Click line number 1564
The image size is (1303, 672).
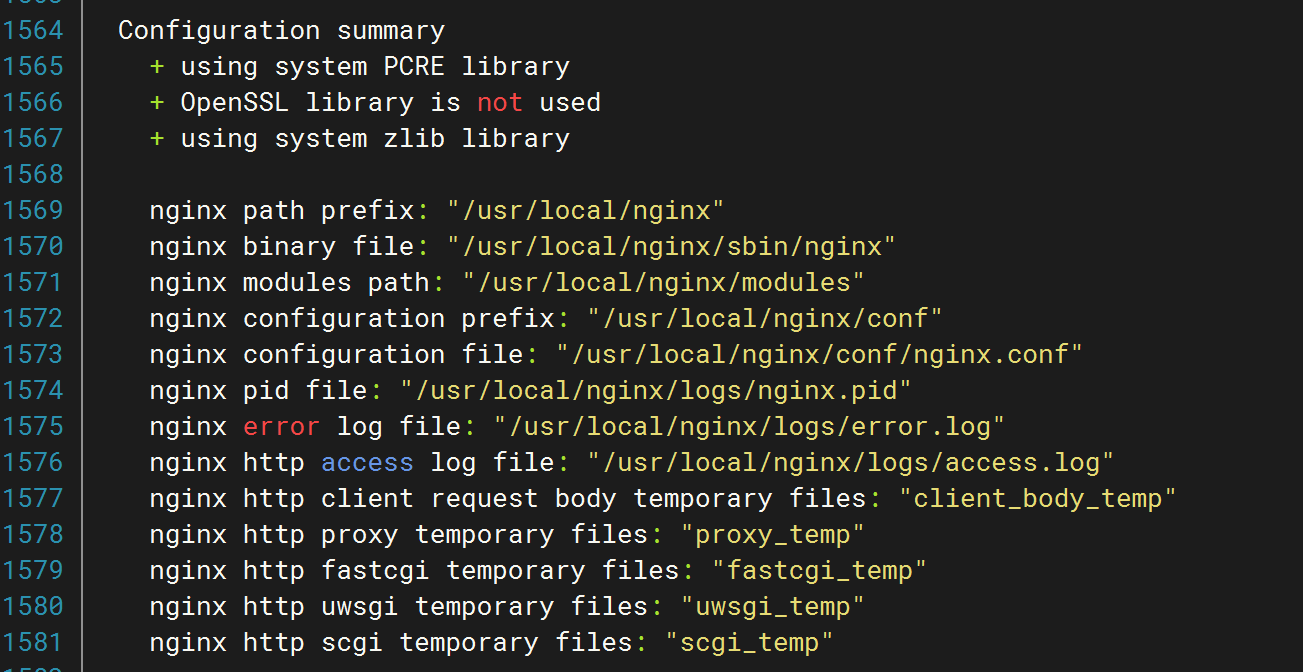click(x=33, y=31)
